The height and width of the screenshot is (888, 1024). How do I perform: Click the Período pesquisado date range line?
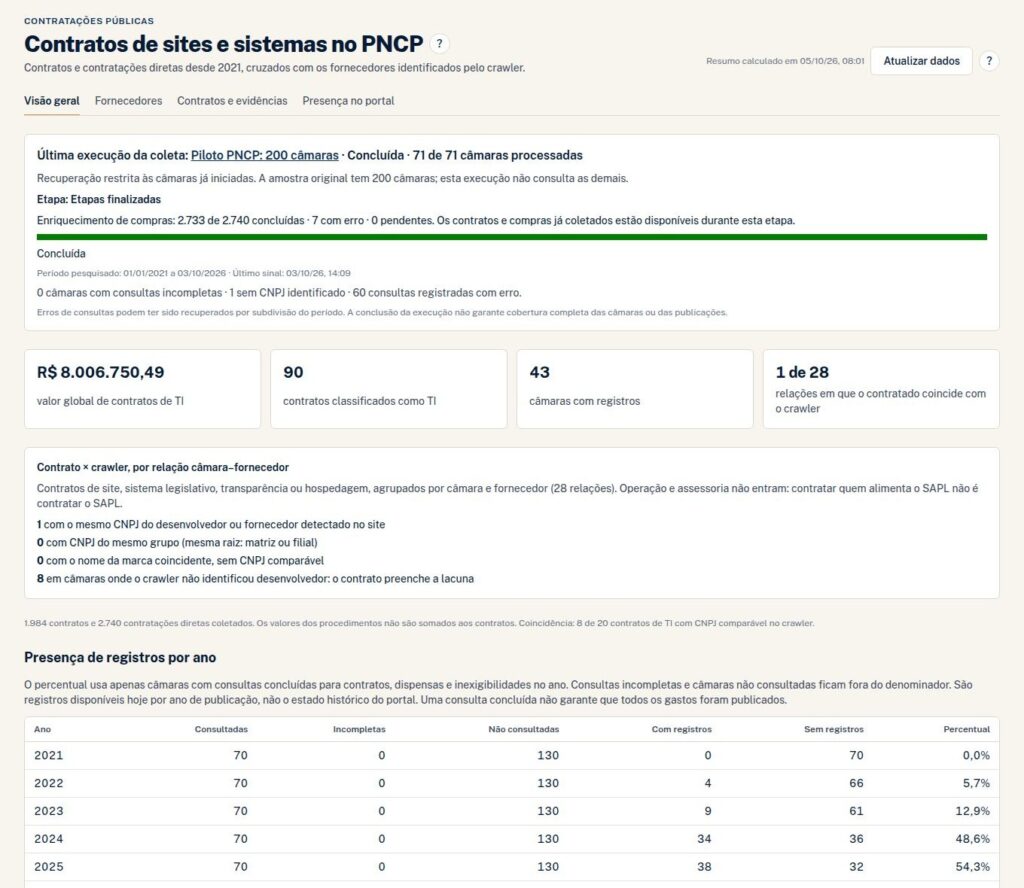[x=193, y=274]
